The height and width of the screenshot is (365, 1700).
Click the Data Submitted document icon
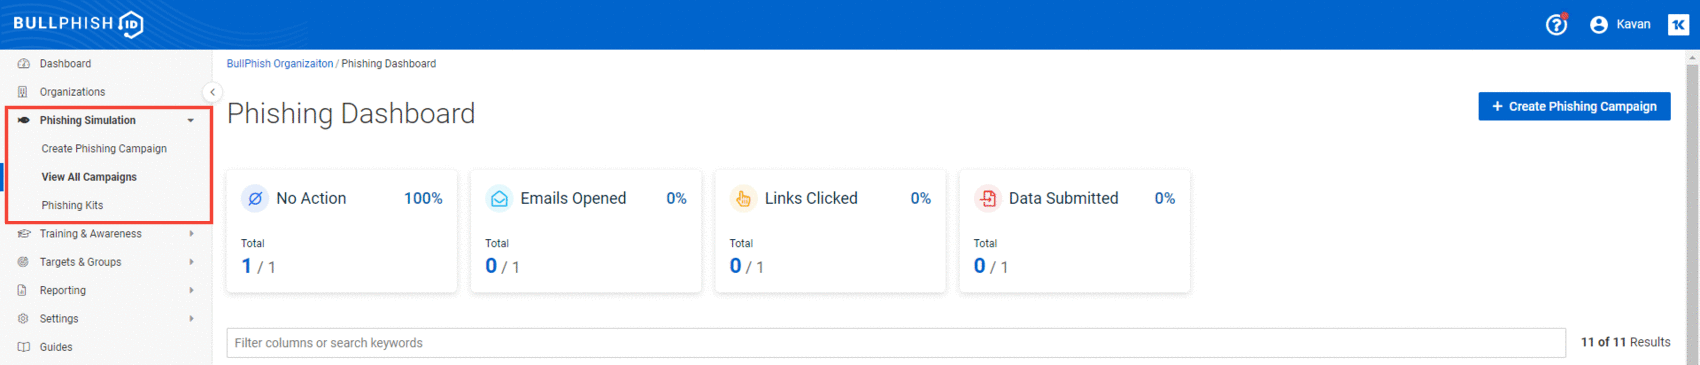pos(987,198)
